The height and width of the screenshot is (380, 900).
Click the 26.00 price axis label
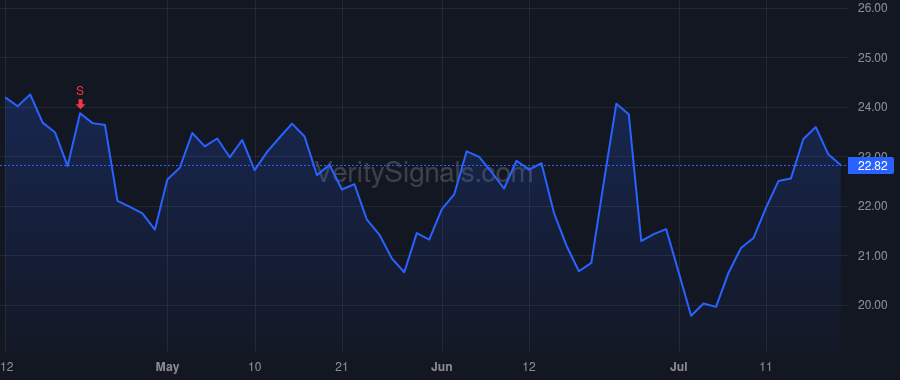871,8
